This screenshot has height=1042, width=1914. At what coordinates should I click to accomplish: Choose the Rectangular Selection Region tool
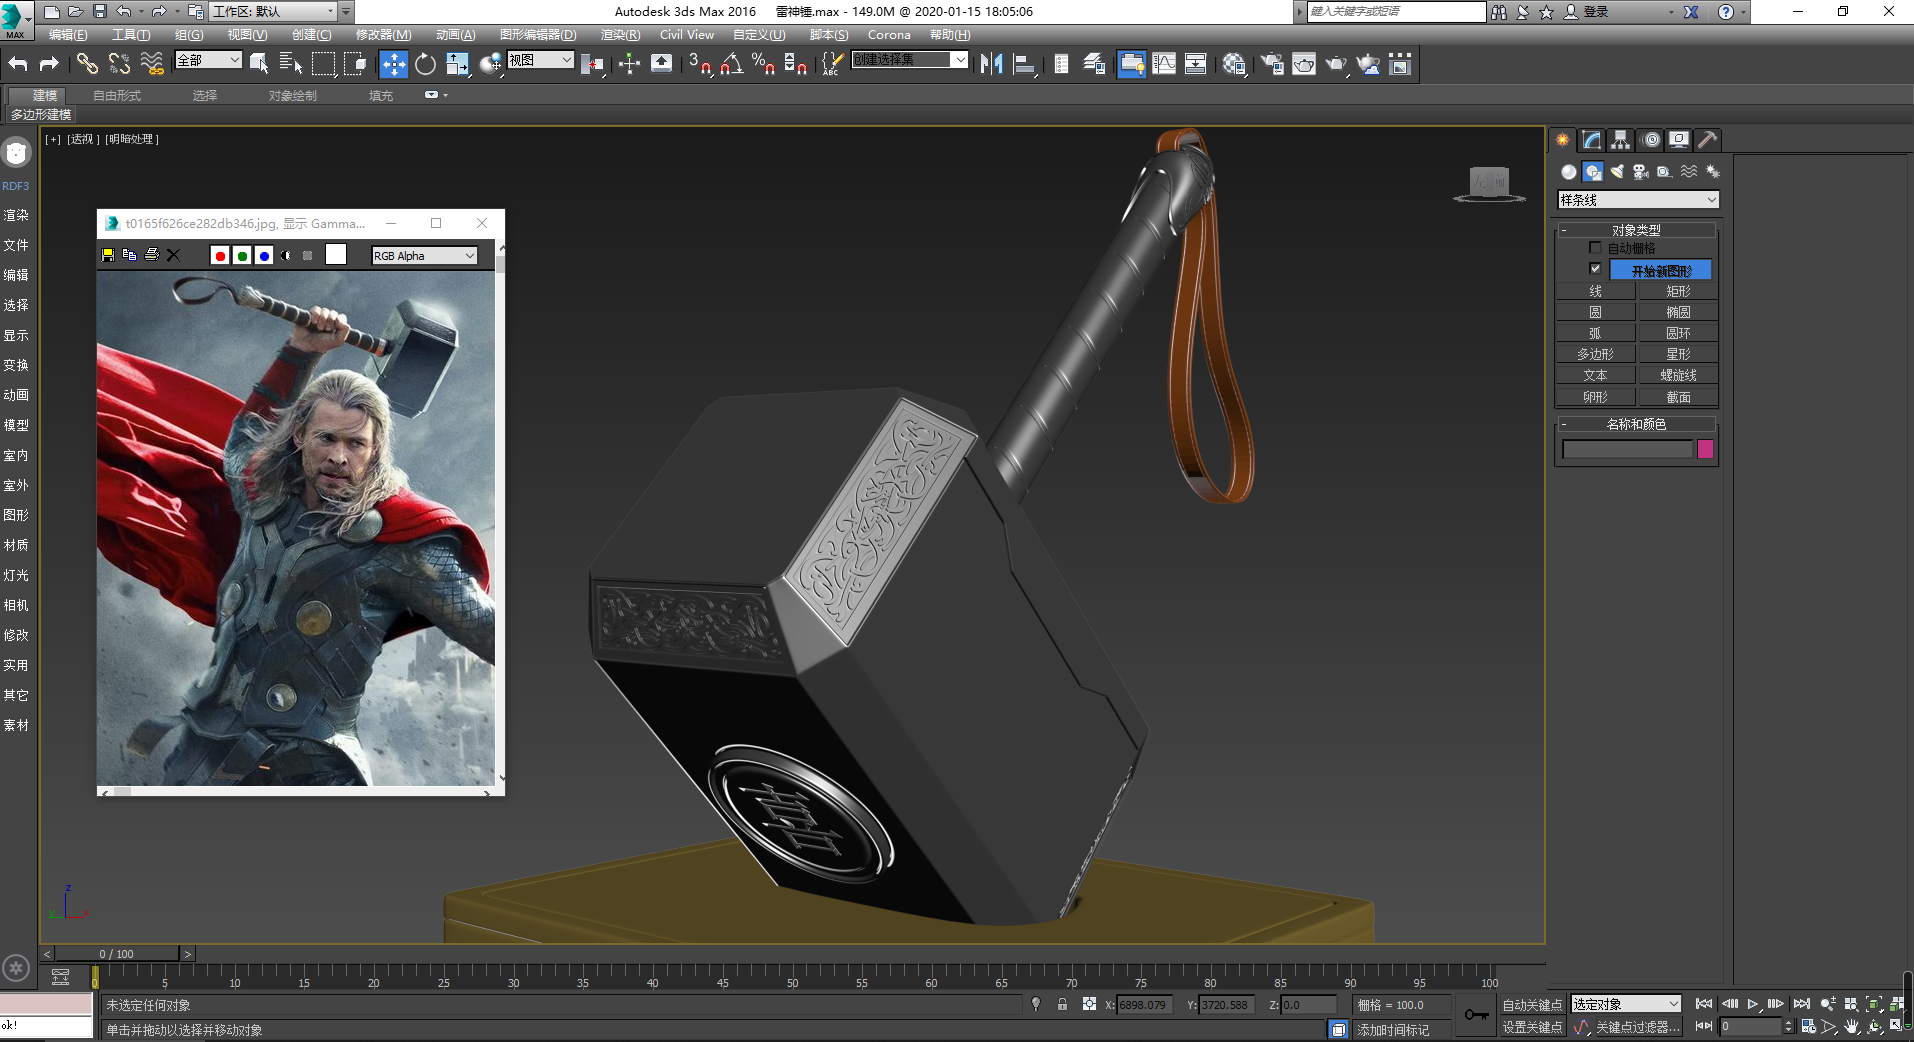click(x=323, y=64)
